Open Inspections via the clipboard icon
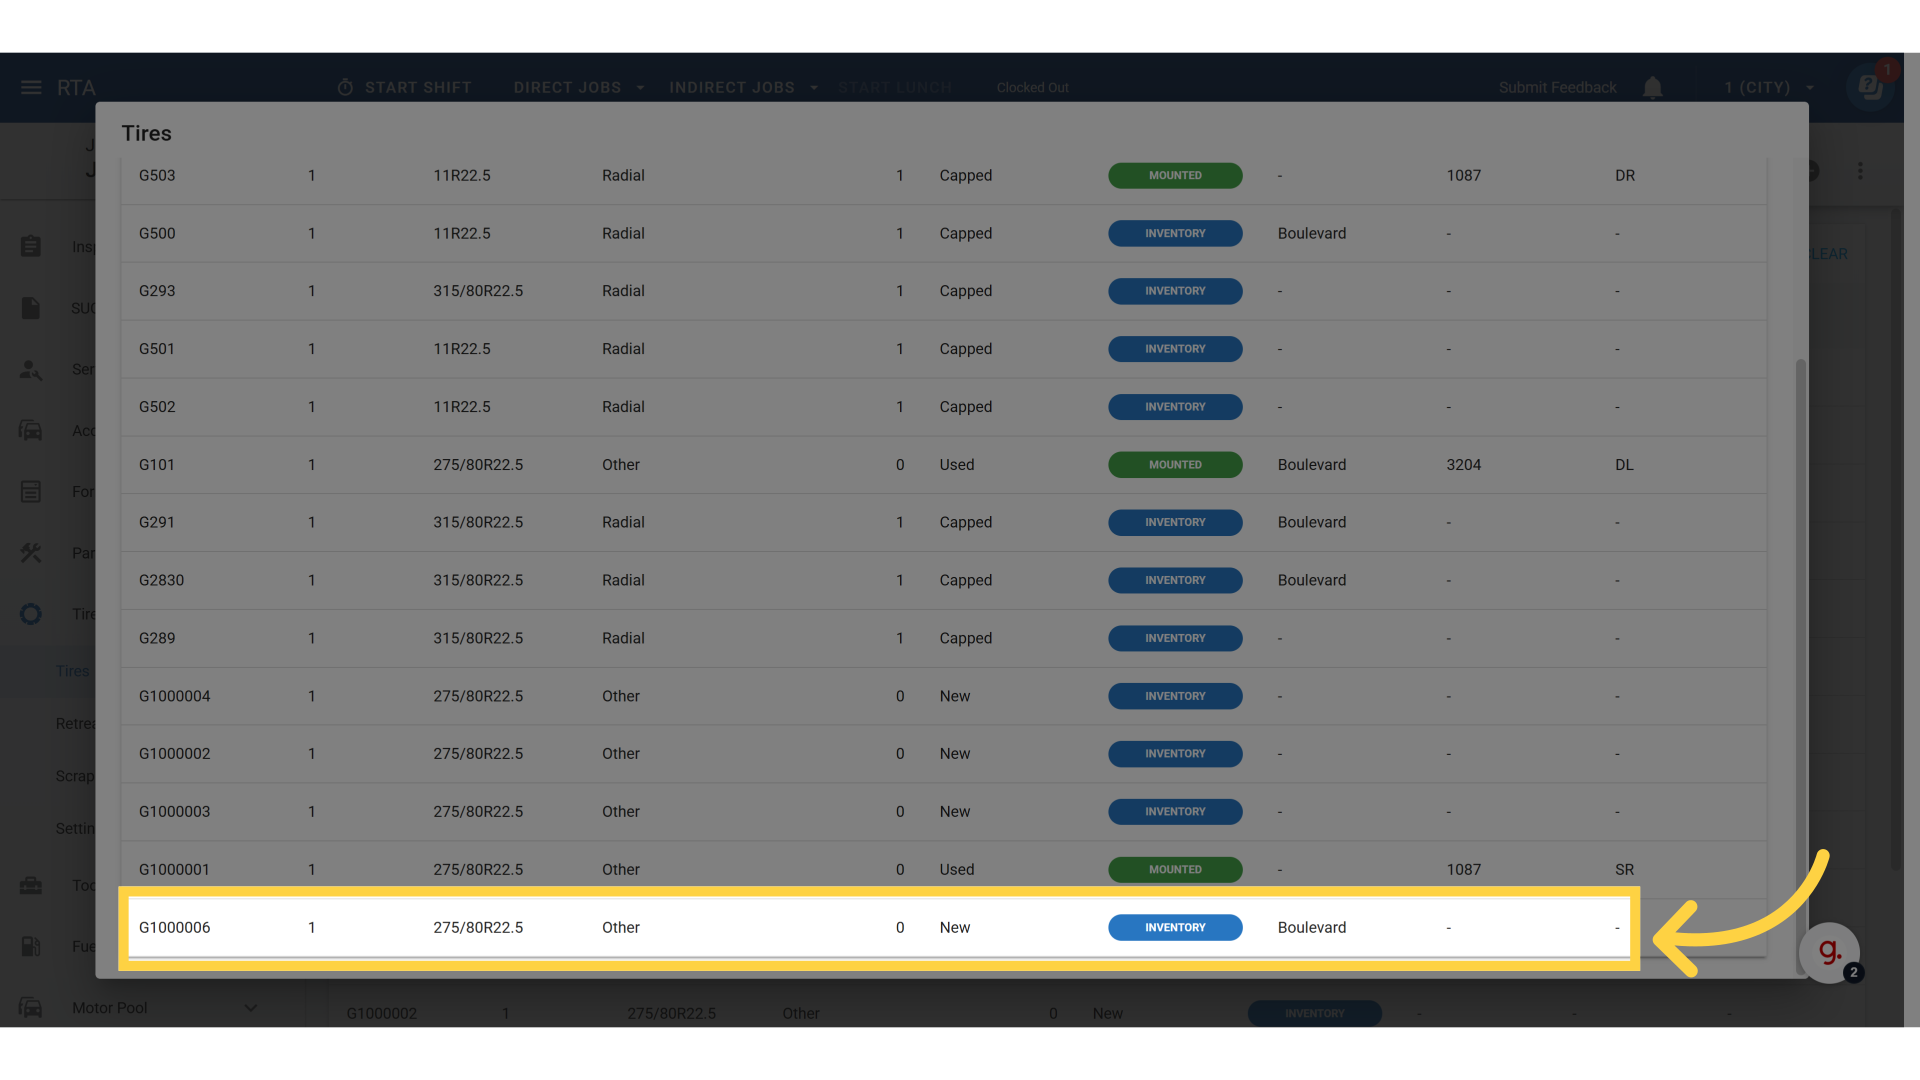This screenshot has width=1920, height=1080. click(x=31, y=245)
